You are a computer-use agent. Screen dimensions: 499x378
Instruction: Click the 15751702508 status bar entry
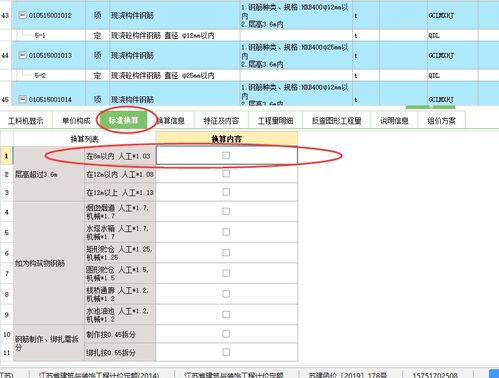[x=435, y=375]
